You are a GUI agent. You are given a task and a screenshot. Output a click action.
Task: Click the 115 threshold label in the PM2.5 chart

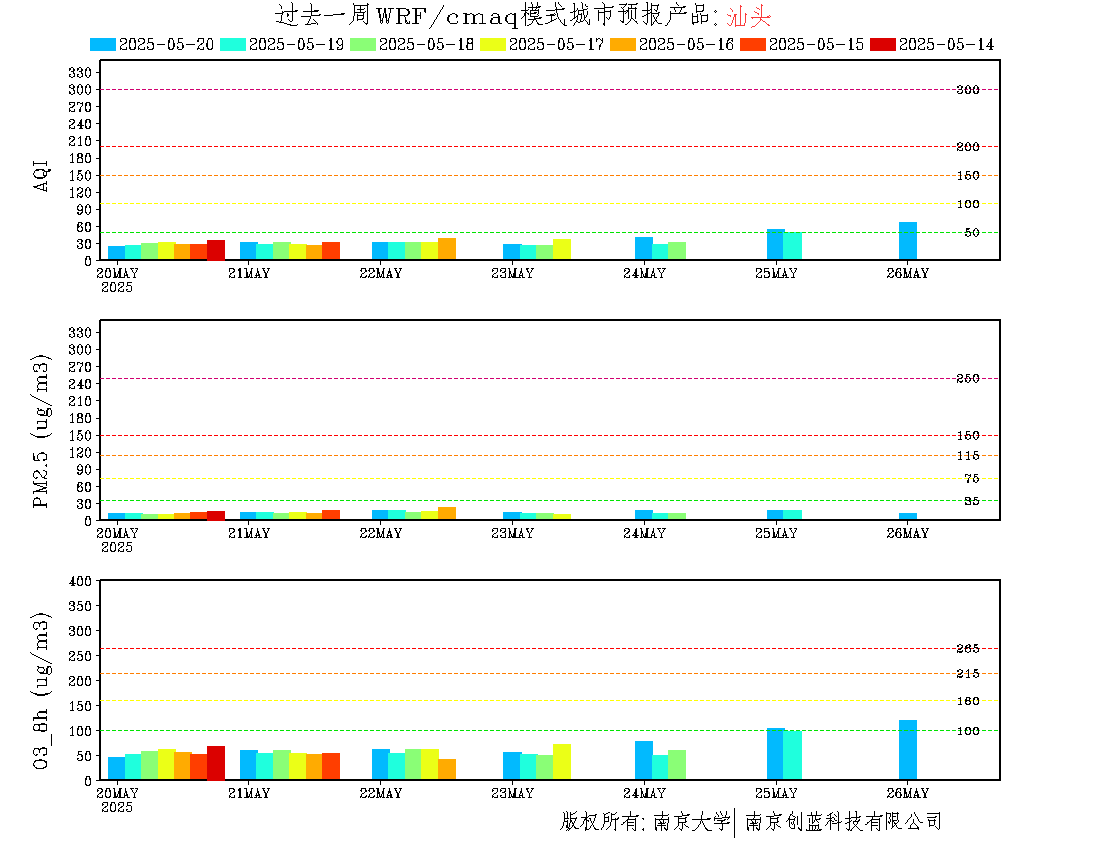point(968,456)
